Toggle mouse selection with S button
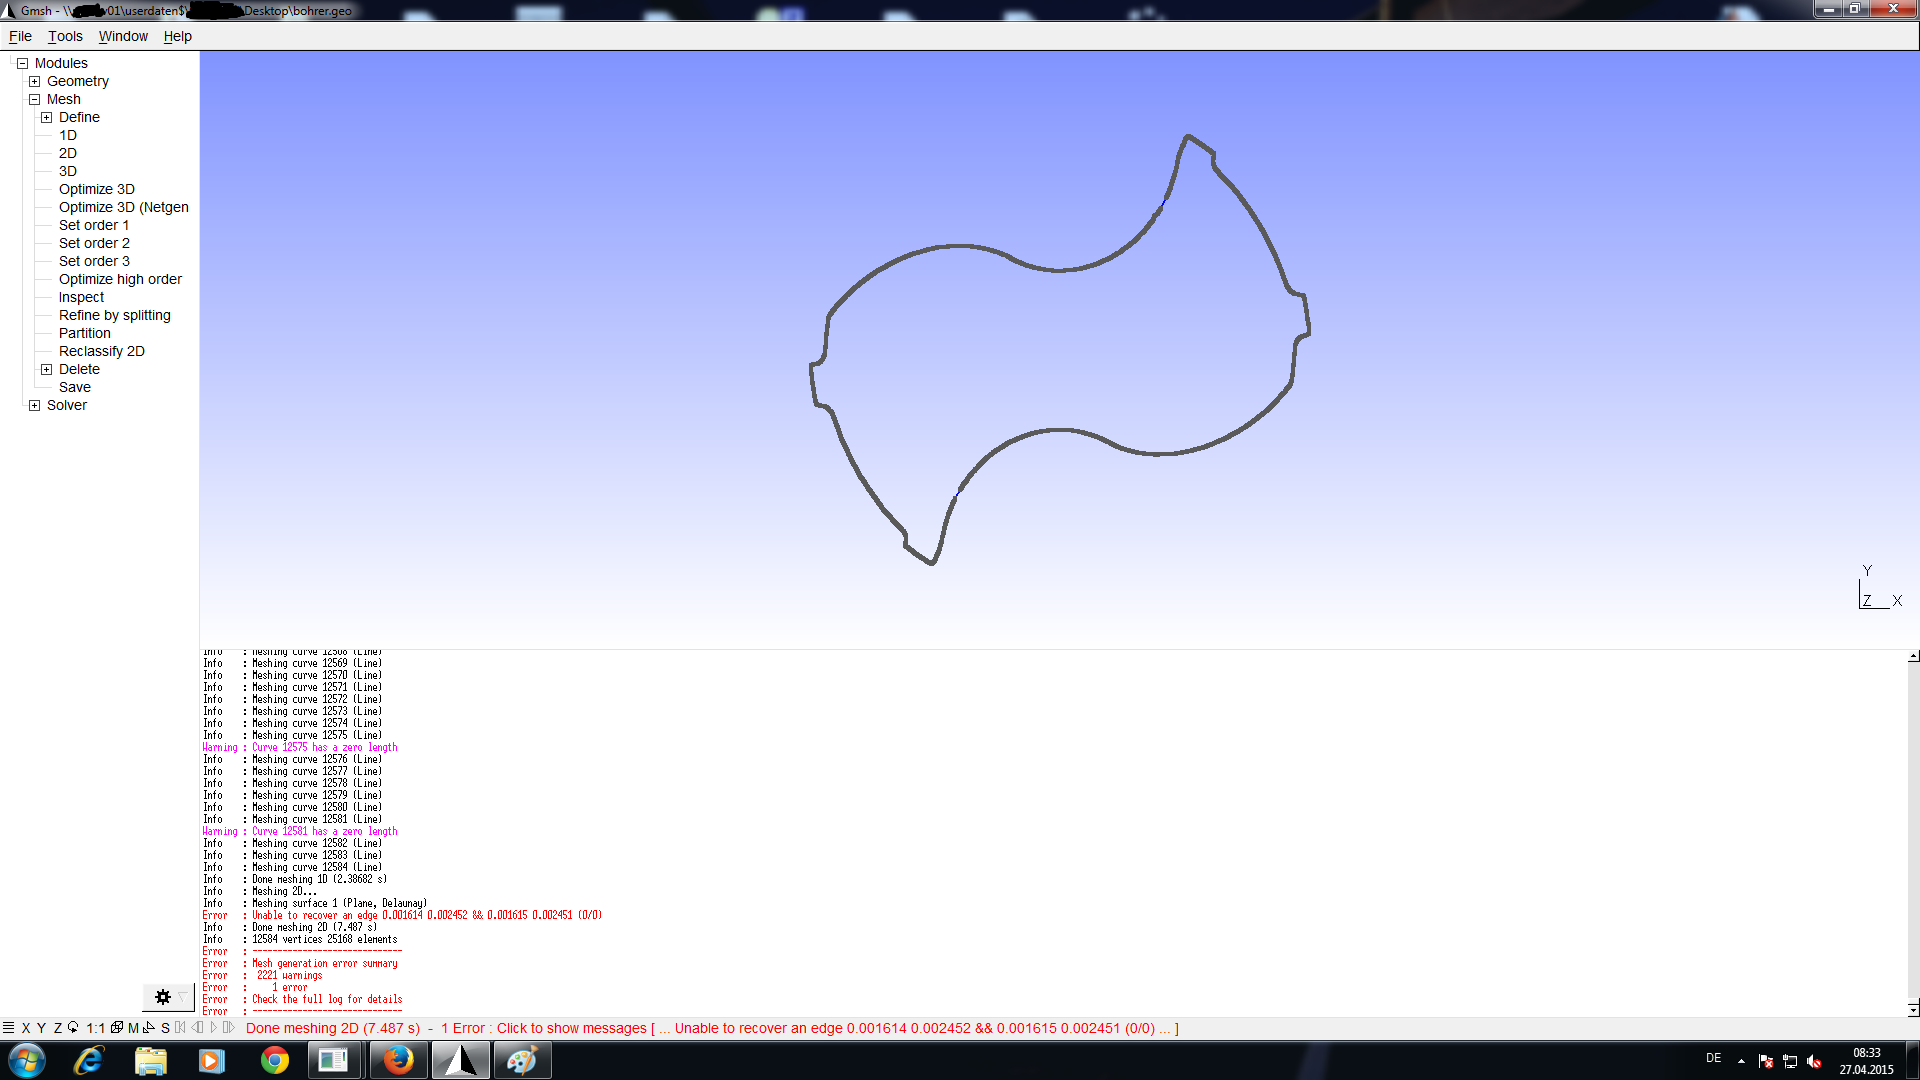This screenshot has width=1920, height=1080. click(x=165, y=1028)
